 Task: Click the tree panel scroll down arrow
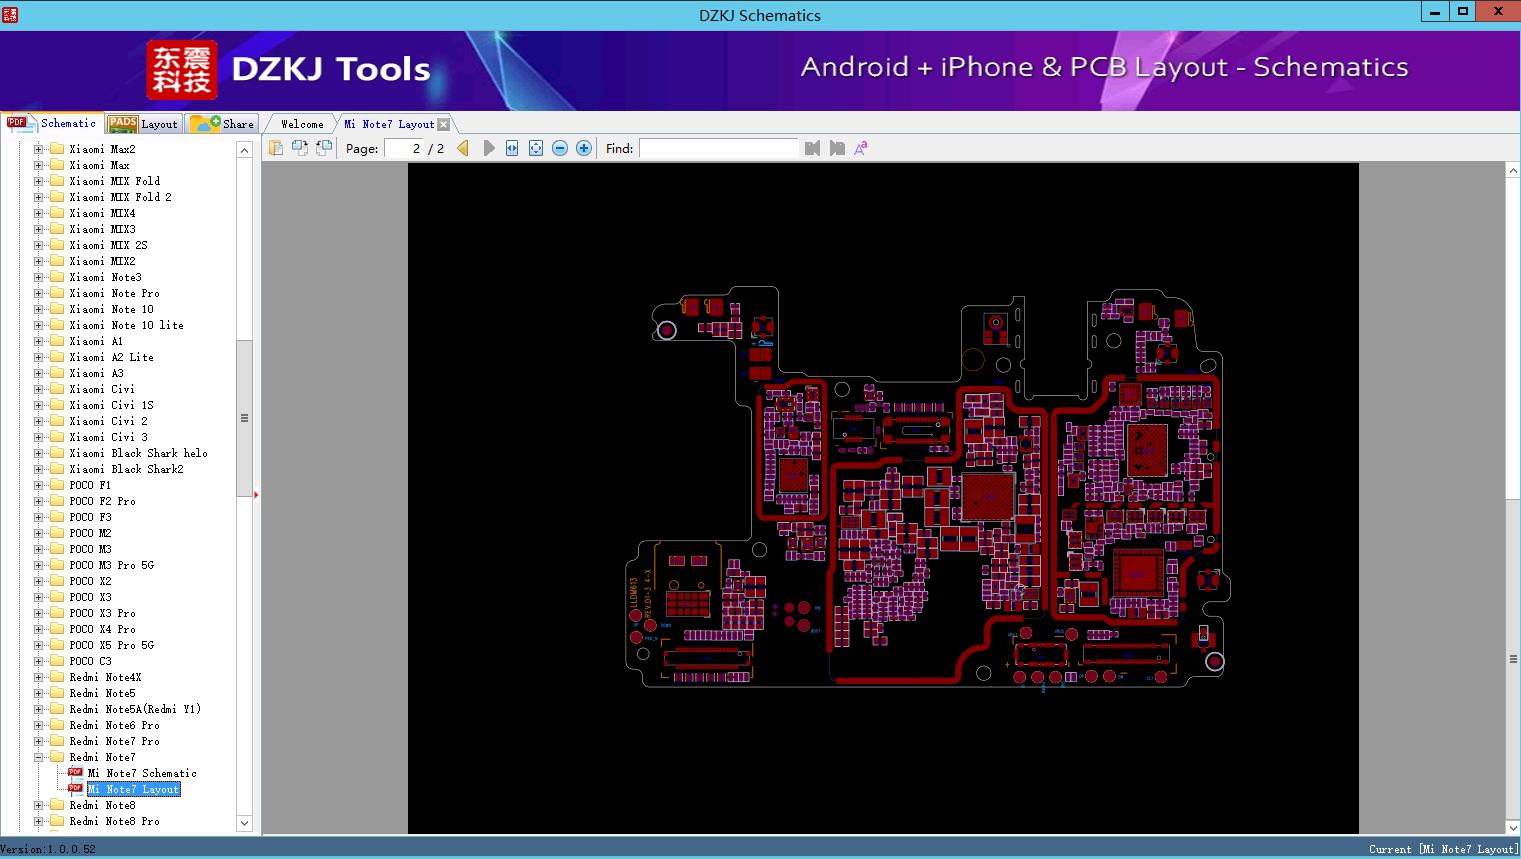244,823
